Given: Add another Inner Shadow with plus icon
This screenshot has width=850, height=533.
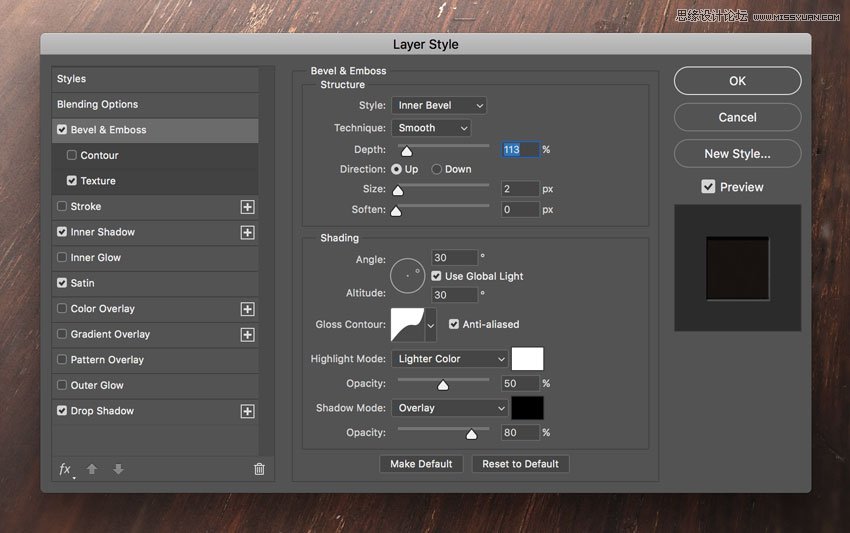Looking at the screenshot, I should coord(248,232).
